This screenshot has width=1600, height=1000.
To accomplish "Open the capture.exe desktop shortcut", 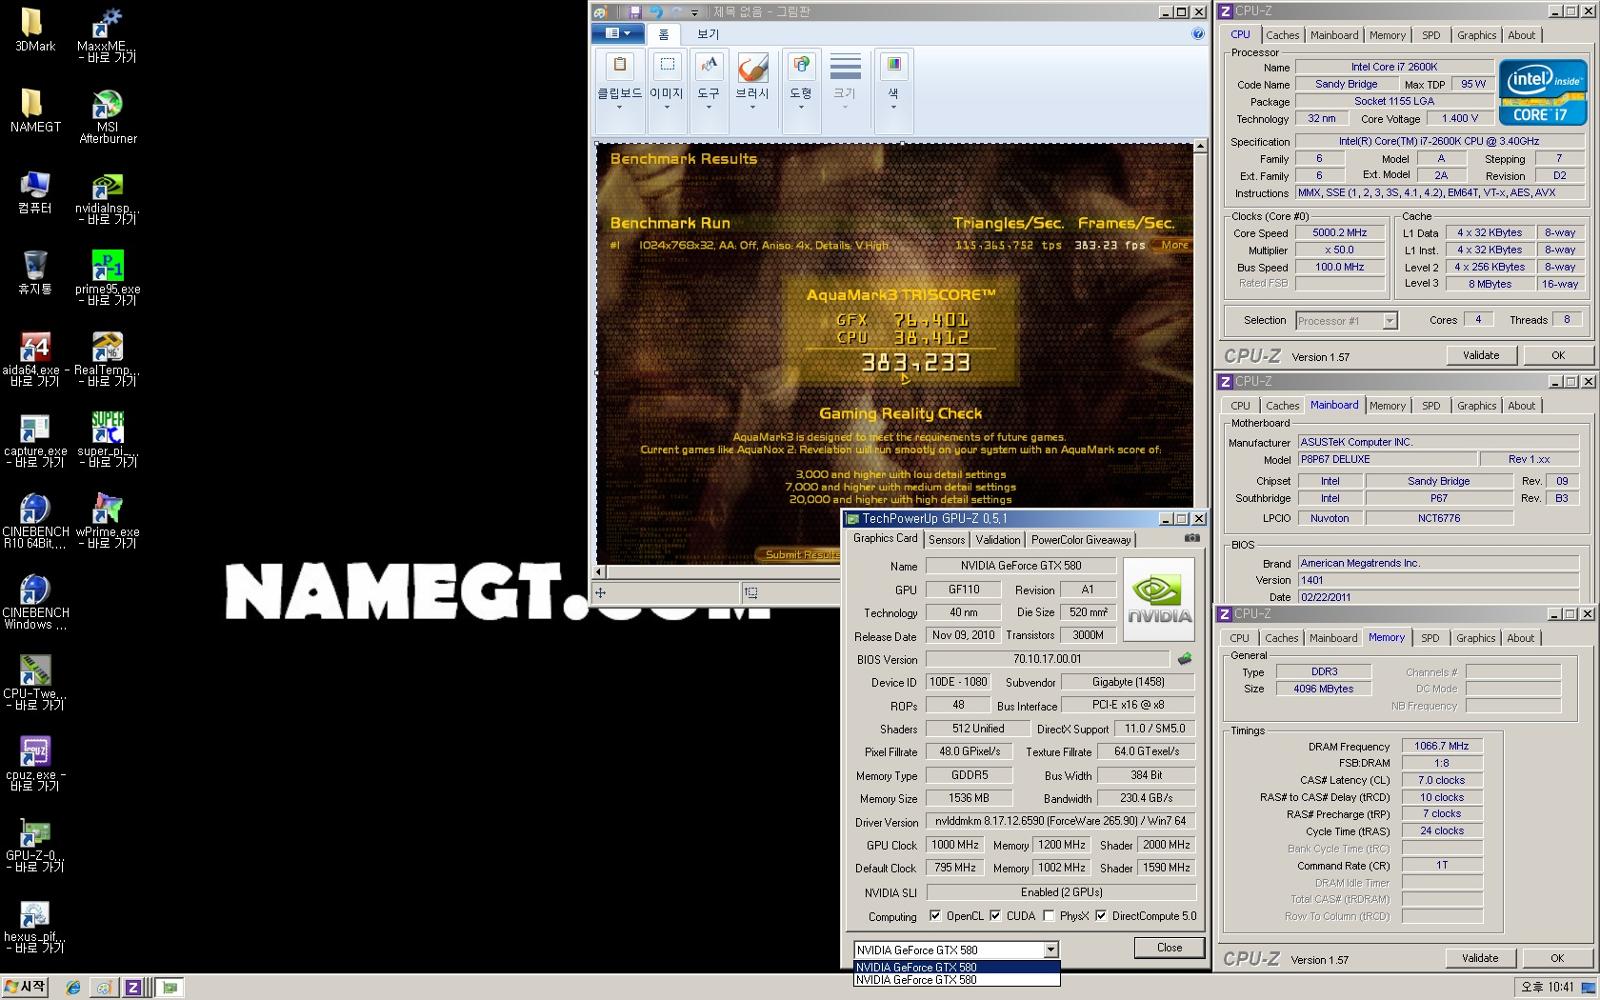I will coord(34,441).
